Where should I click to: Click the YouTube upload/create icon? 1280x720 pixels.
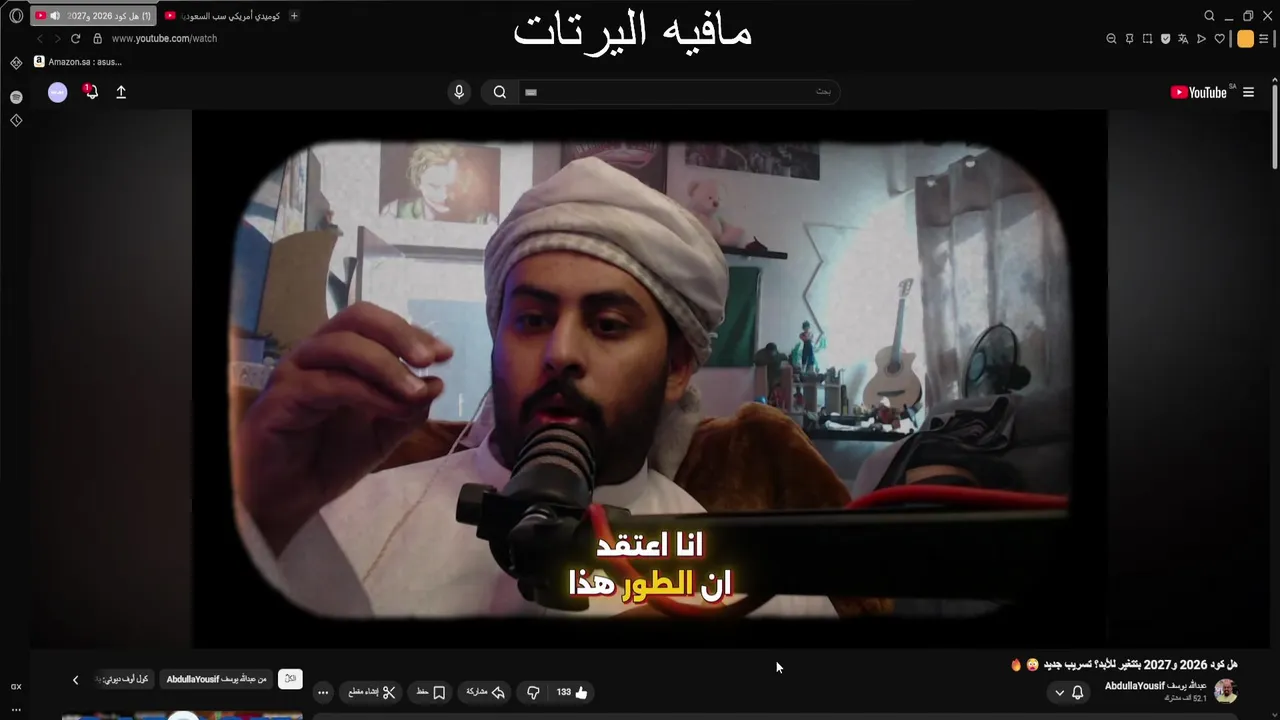[121, 92]
